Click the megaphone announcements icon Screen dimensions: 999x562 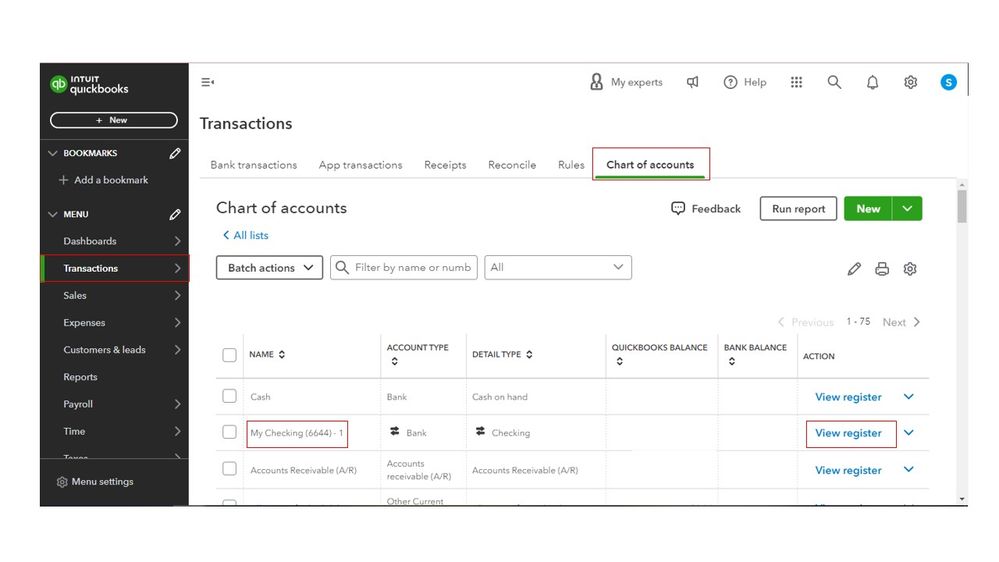(692, 82)
